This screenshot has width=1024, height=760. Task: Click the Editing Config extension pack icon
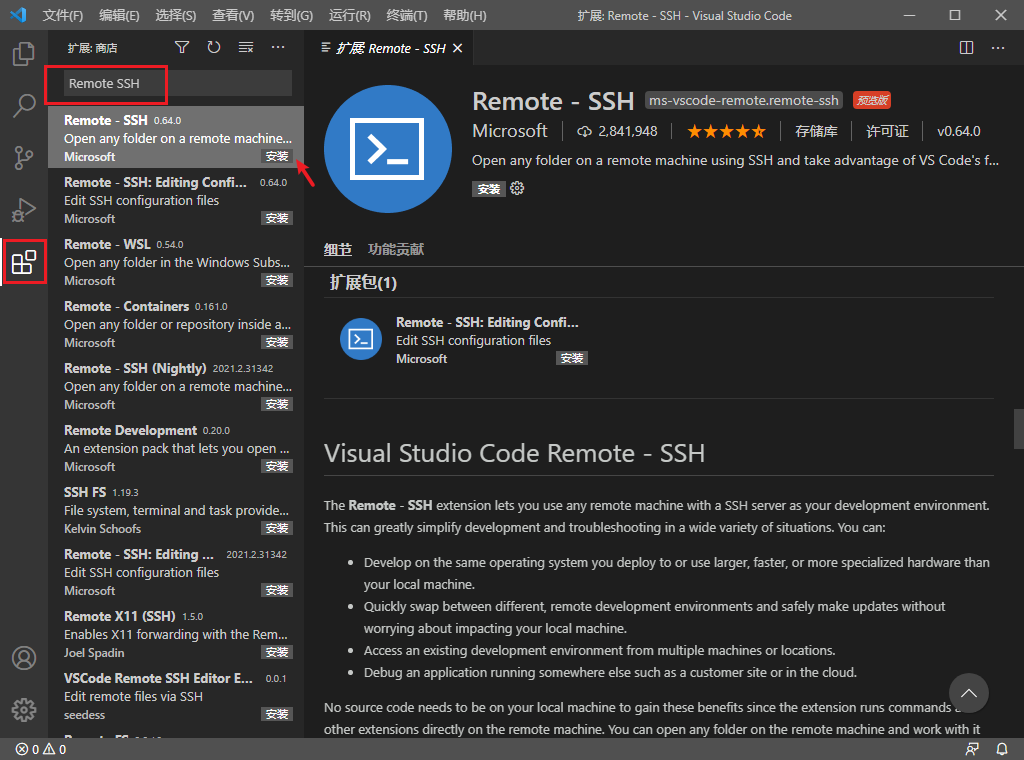[360, 339]
